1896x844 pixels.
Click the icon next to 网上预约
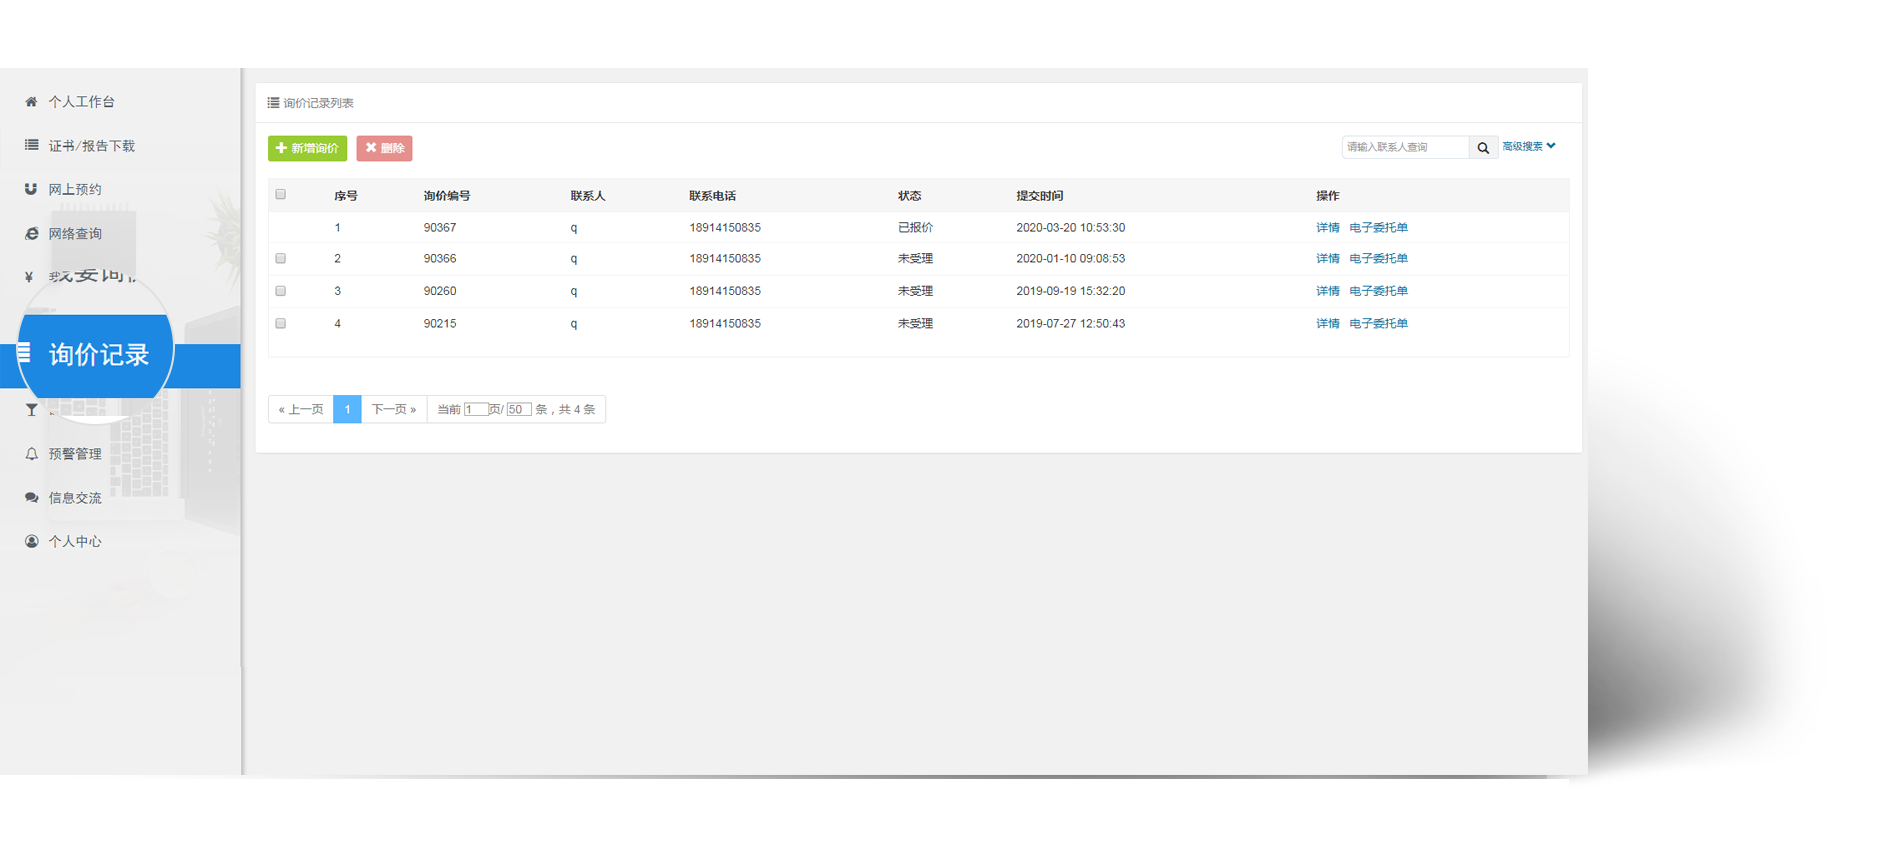point(31,189)
